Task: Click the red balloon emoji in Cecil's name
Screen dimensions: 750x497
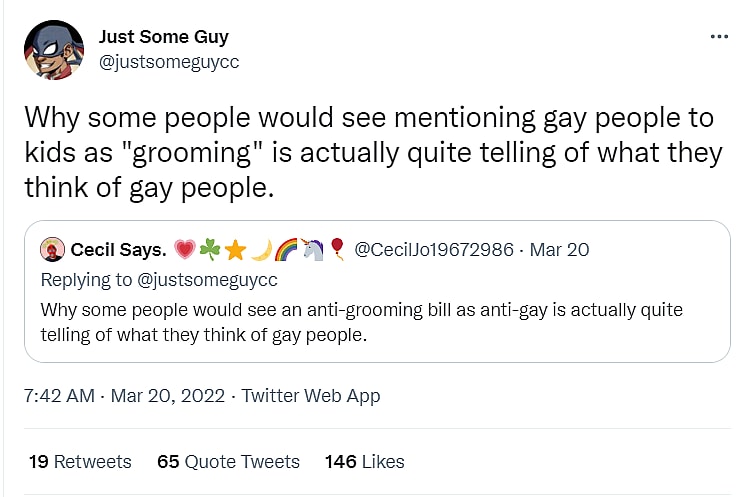Action: 337,249
